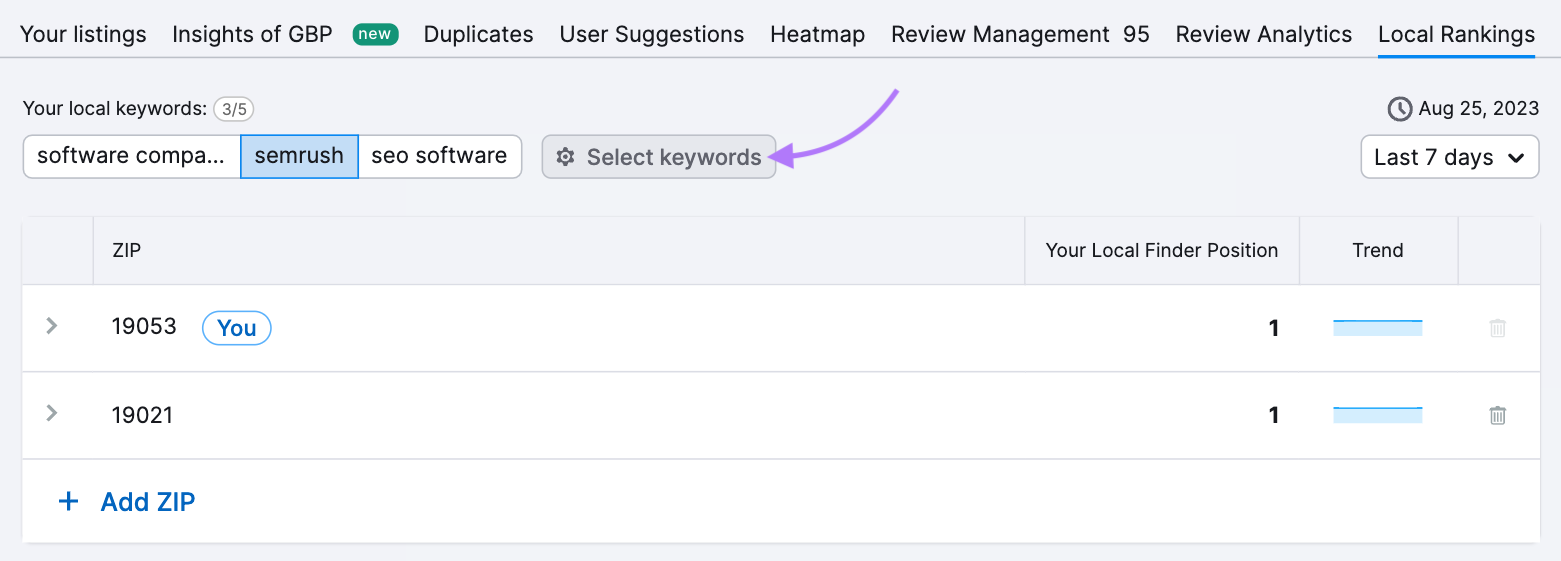Delete the 19021 ZIP row with trash icon
Viewport: 1561px width, 561px height.
pyautogui.click(x=1497, y=415)
